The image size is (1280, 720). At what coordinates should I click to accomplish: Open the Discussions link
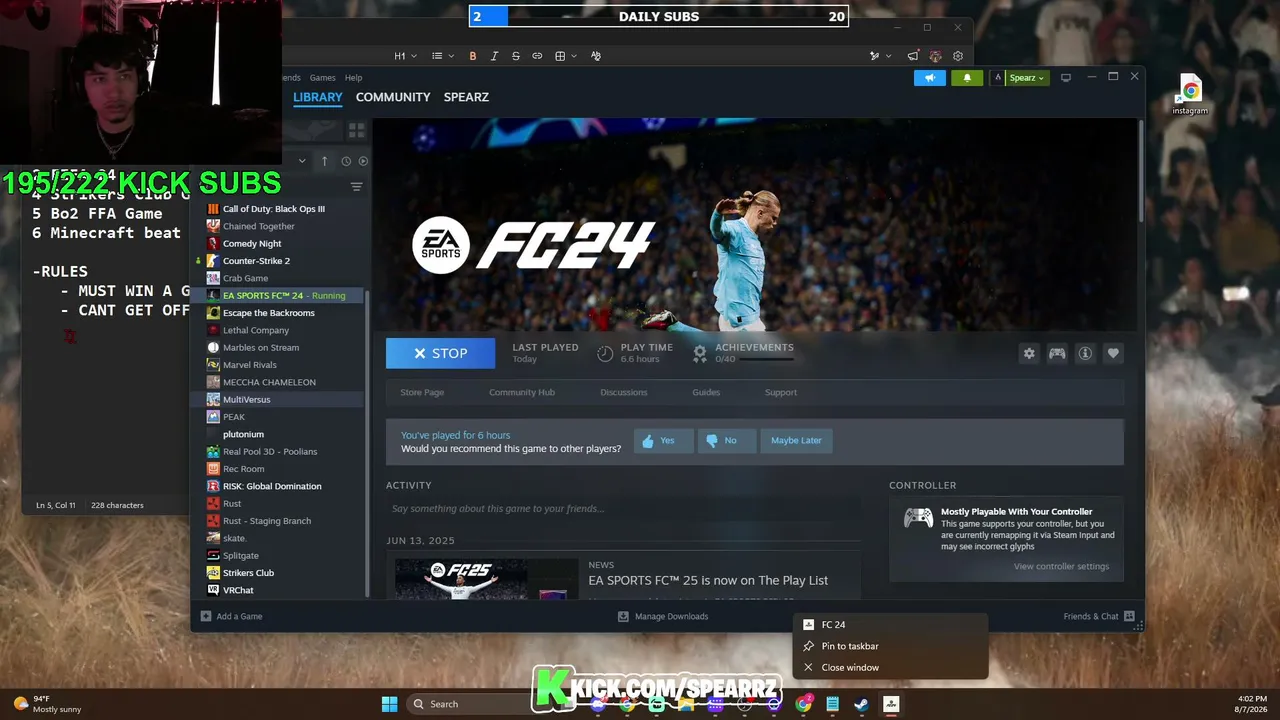(x=624, y=393)
